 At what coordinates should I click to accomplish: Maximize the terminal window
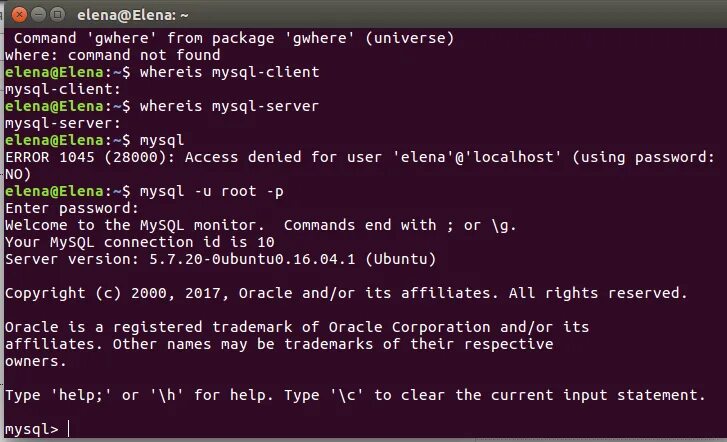pos(56,14)
